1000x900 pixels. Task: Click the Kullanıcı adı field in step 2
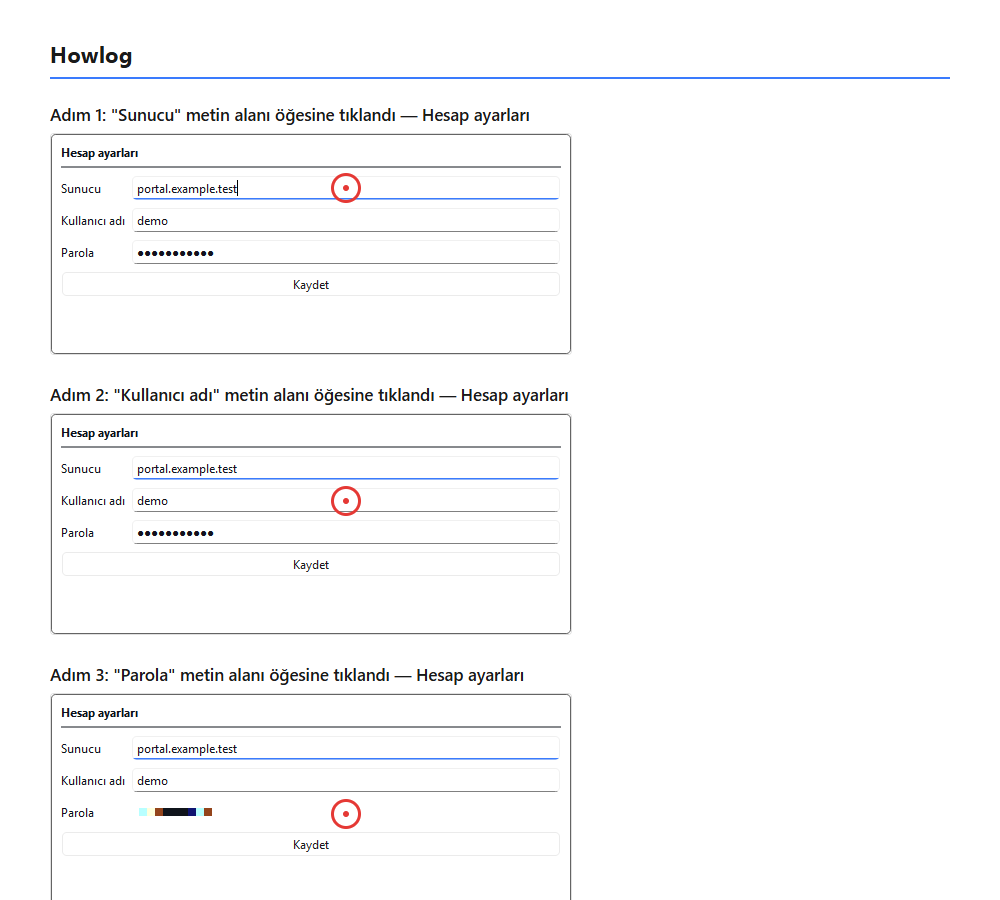[x=346, y=500]
